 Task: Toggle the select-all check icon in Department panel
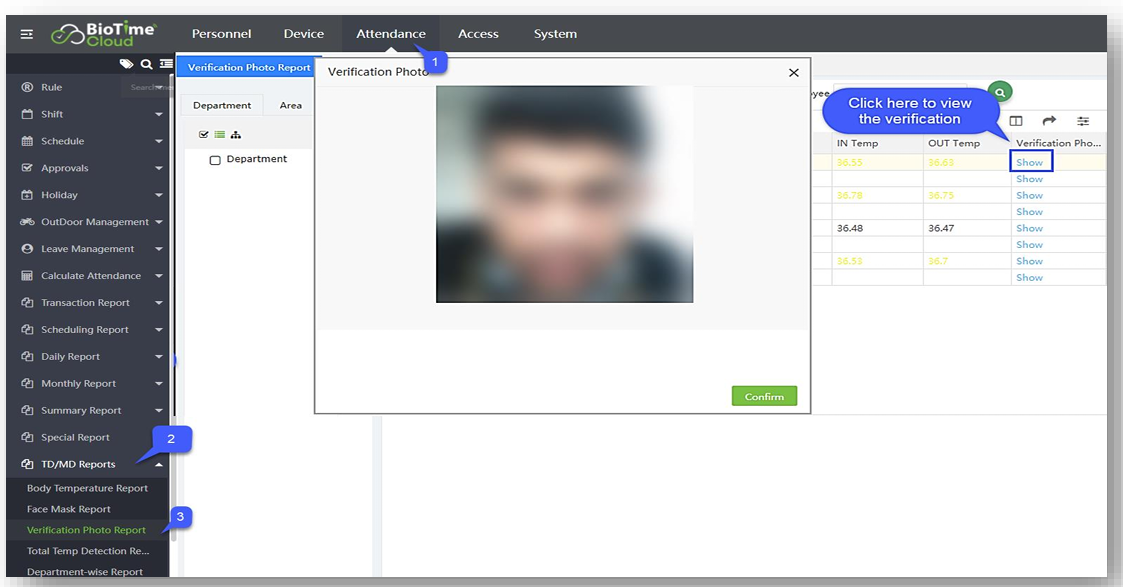[x=204, y=135]
